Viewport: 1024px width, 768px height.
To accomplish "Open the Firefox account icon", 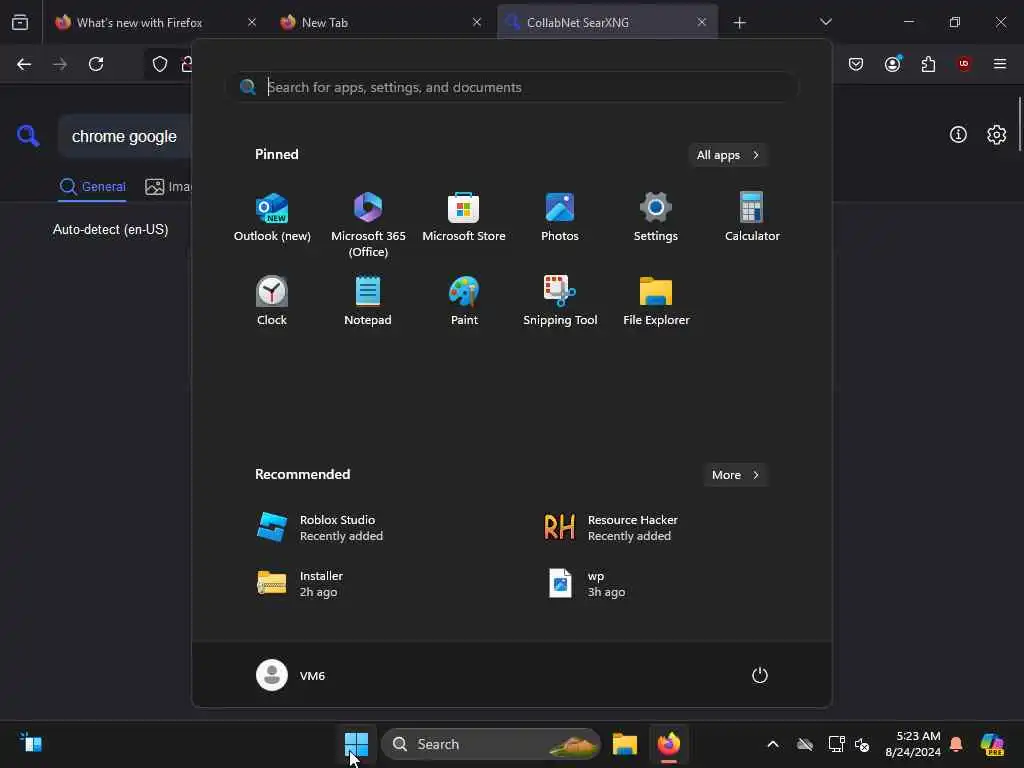I will [892, 64].
